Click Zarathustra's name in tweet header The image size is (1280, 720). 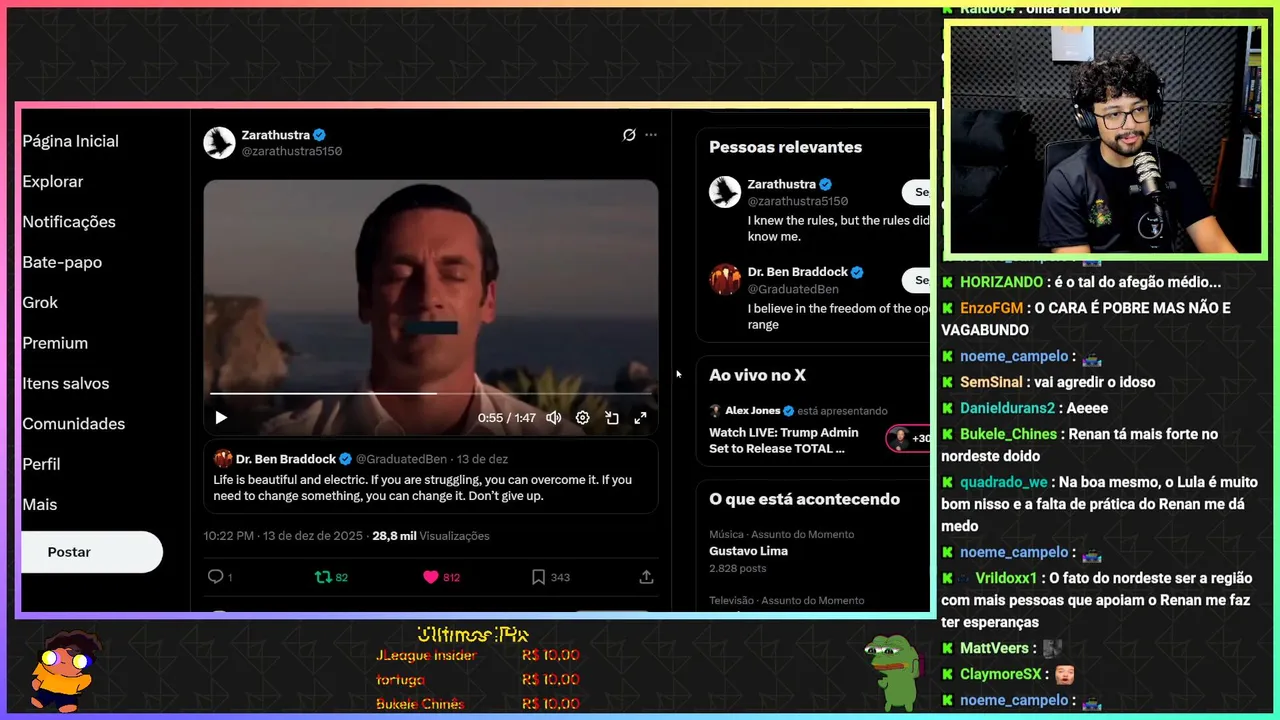coord(275,135)
